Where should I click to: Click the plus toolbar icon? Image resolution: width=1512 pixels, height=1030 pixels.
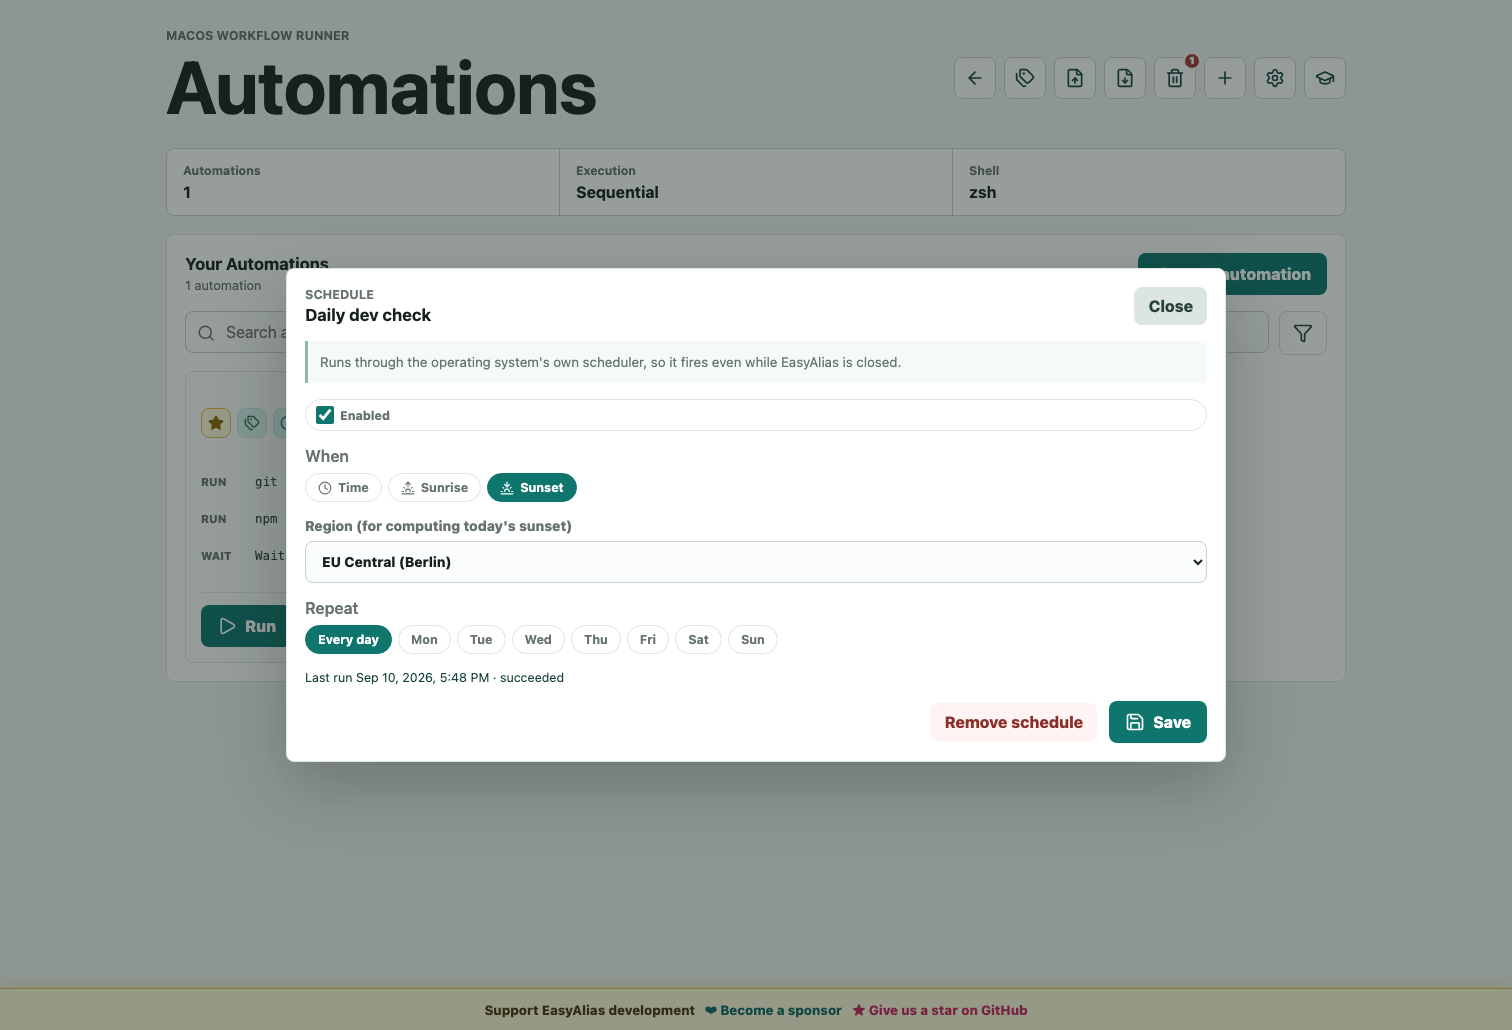click(x=1225, y=78)
